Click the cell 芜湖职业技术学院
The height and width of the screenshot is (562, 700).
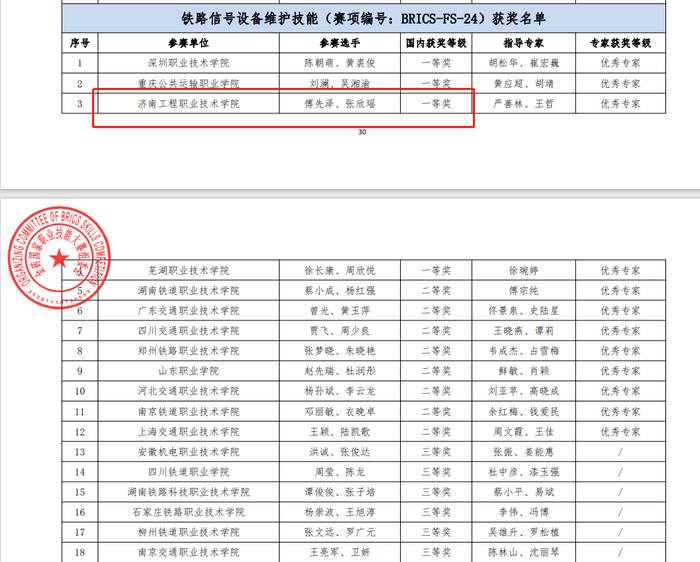(x=188, y=271)
